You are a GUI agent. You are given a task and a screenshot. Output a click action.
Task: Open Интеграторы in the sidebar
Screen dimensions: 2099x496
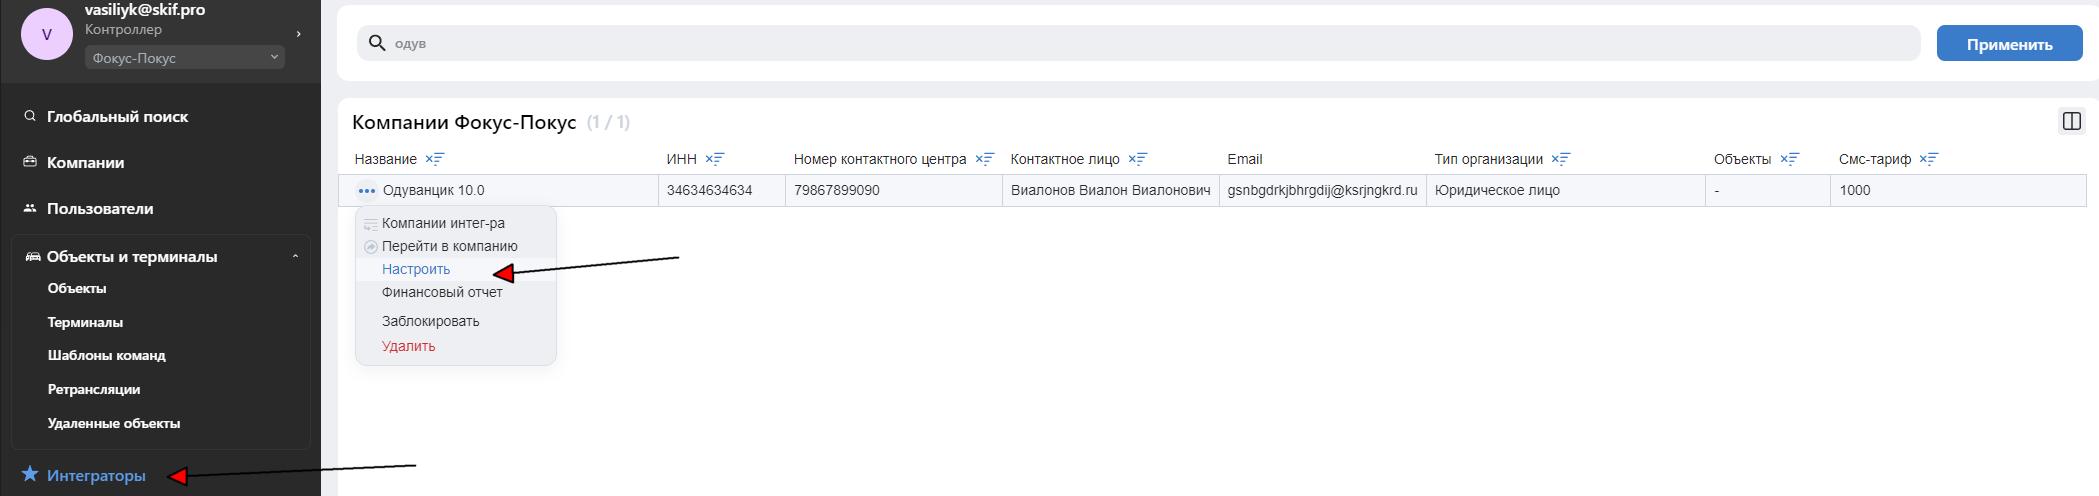pos(96,475)
